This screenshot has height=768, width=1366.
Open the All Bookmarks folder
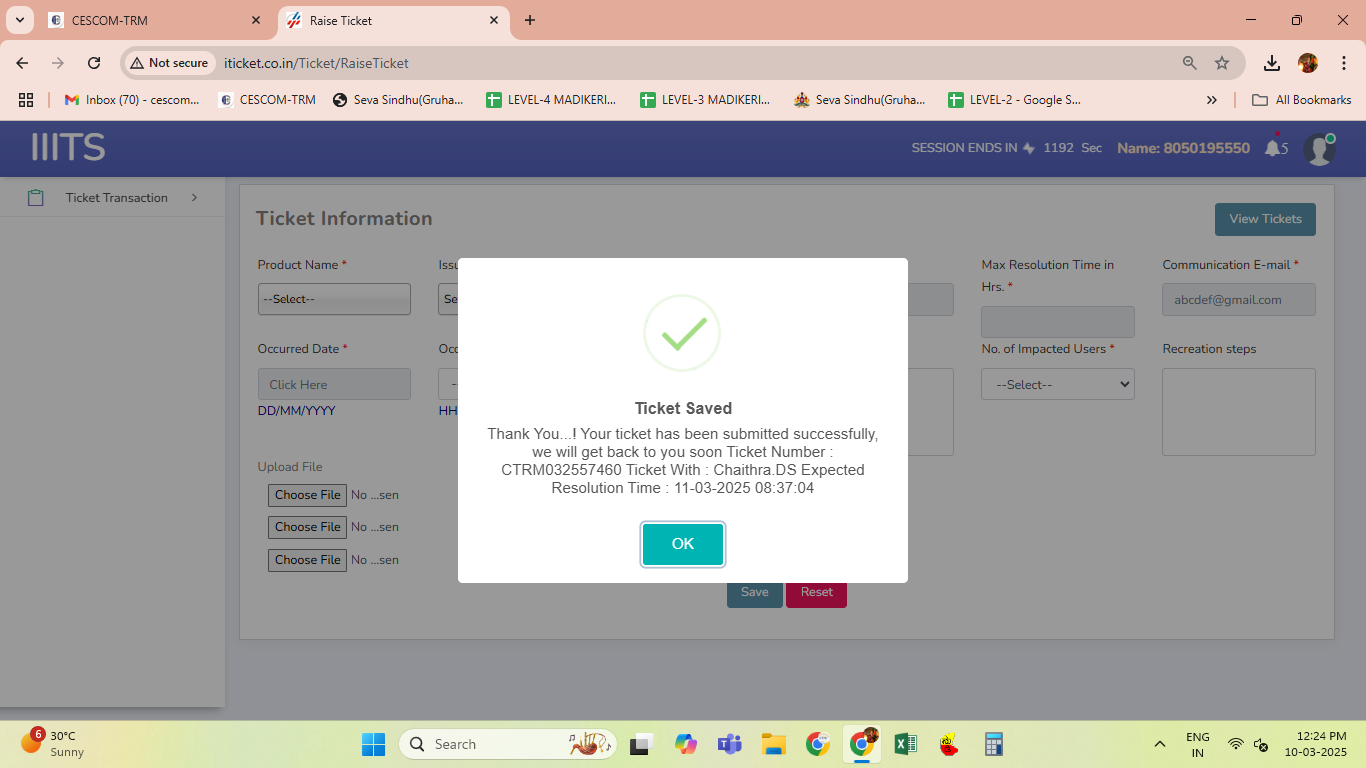[1302, 100]
